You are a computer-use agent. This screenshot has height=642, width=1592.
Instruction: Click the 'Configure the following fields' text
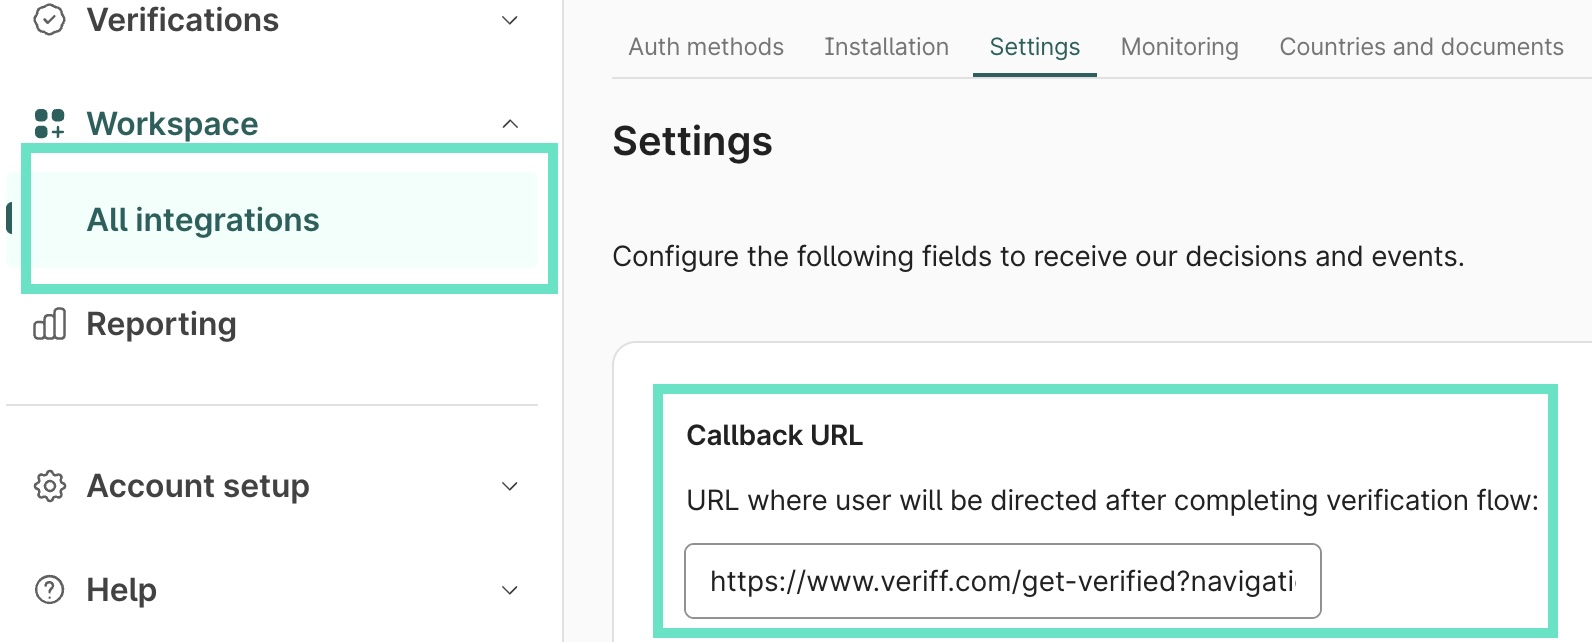[1038, 257]
